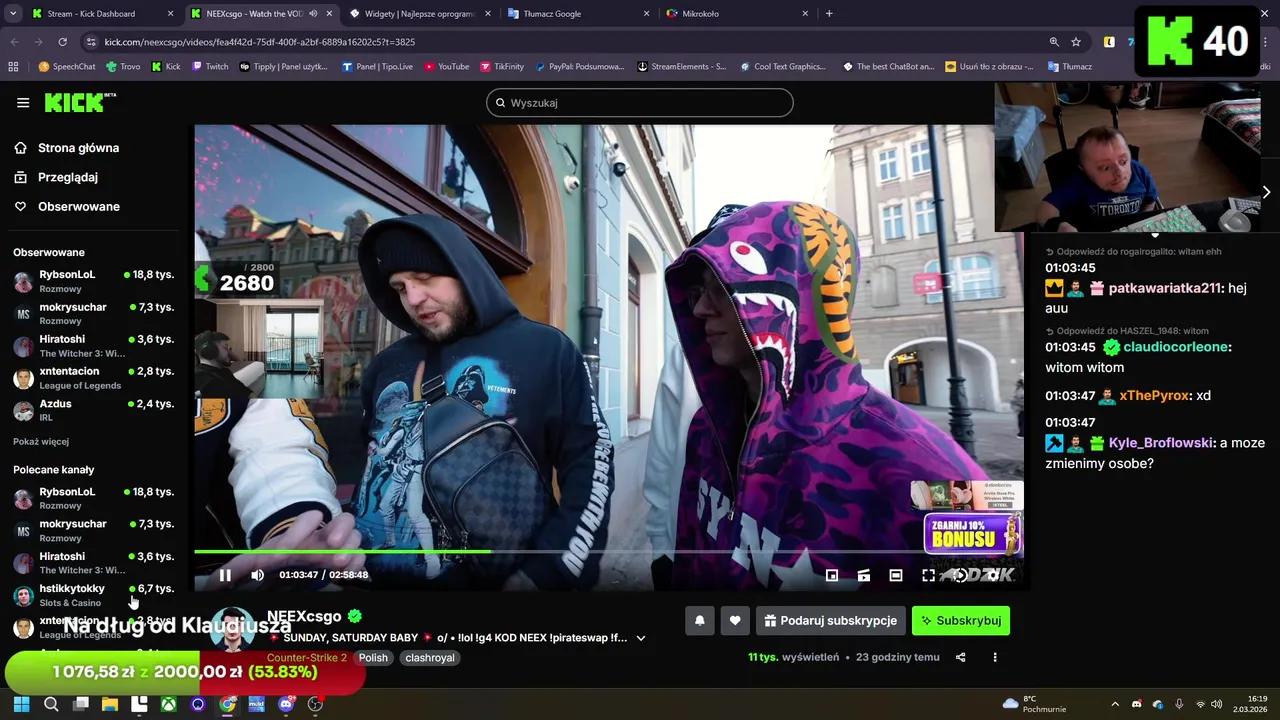This screenshot has width=1280, height=720.
Task: Open the Kick hamburger menu
Action: [23, 102]
